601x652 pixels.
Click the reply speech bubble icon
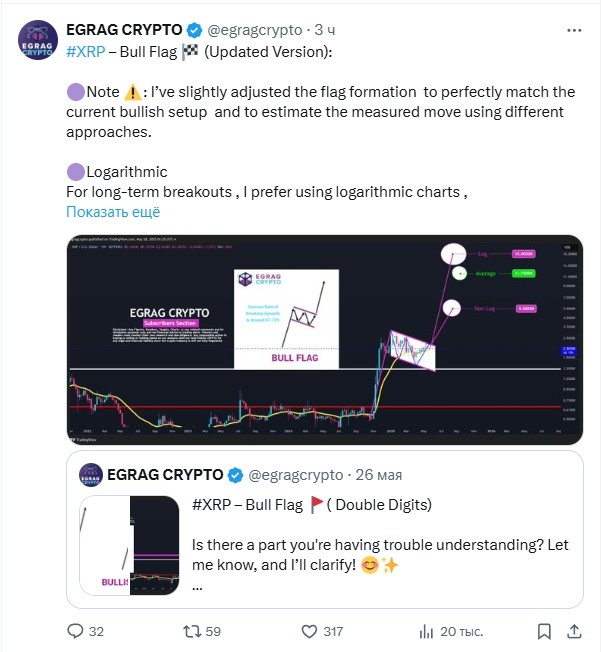[x=74, y=631]
